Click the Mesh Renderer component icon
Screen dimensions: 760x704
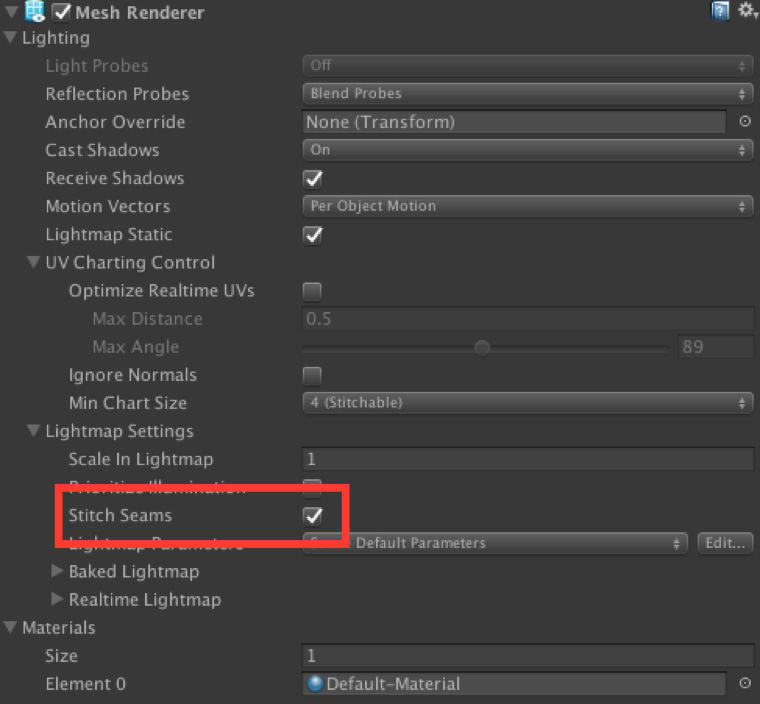[36, 12]
